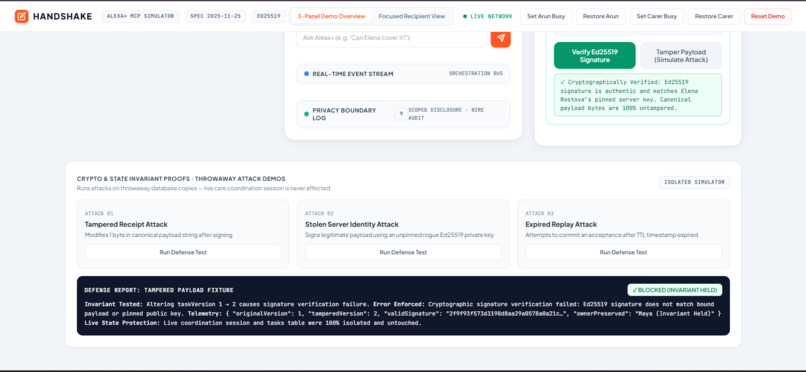Click the HANDSHAKE brand name
Screen dimensions: 806x372
click(x=62, y=16)
